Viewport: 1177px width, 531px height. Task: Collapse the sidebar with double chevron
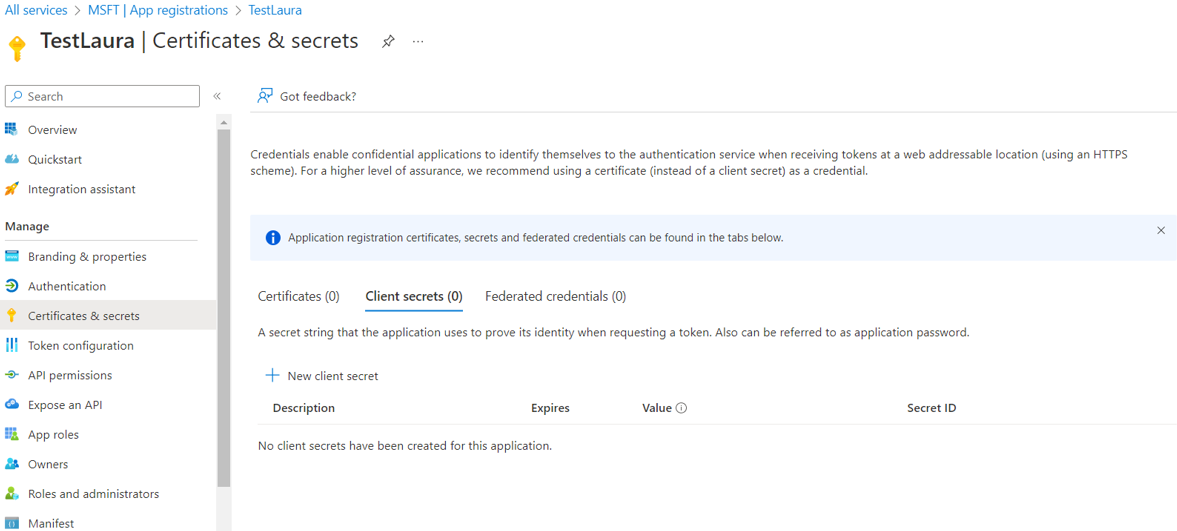tap(217, 96)
